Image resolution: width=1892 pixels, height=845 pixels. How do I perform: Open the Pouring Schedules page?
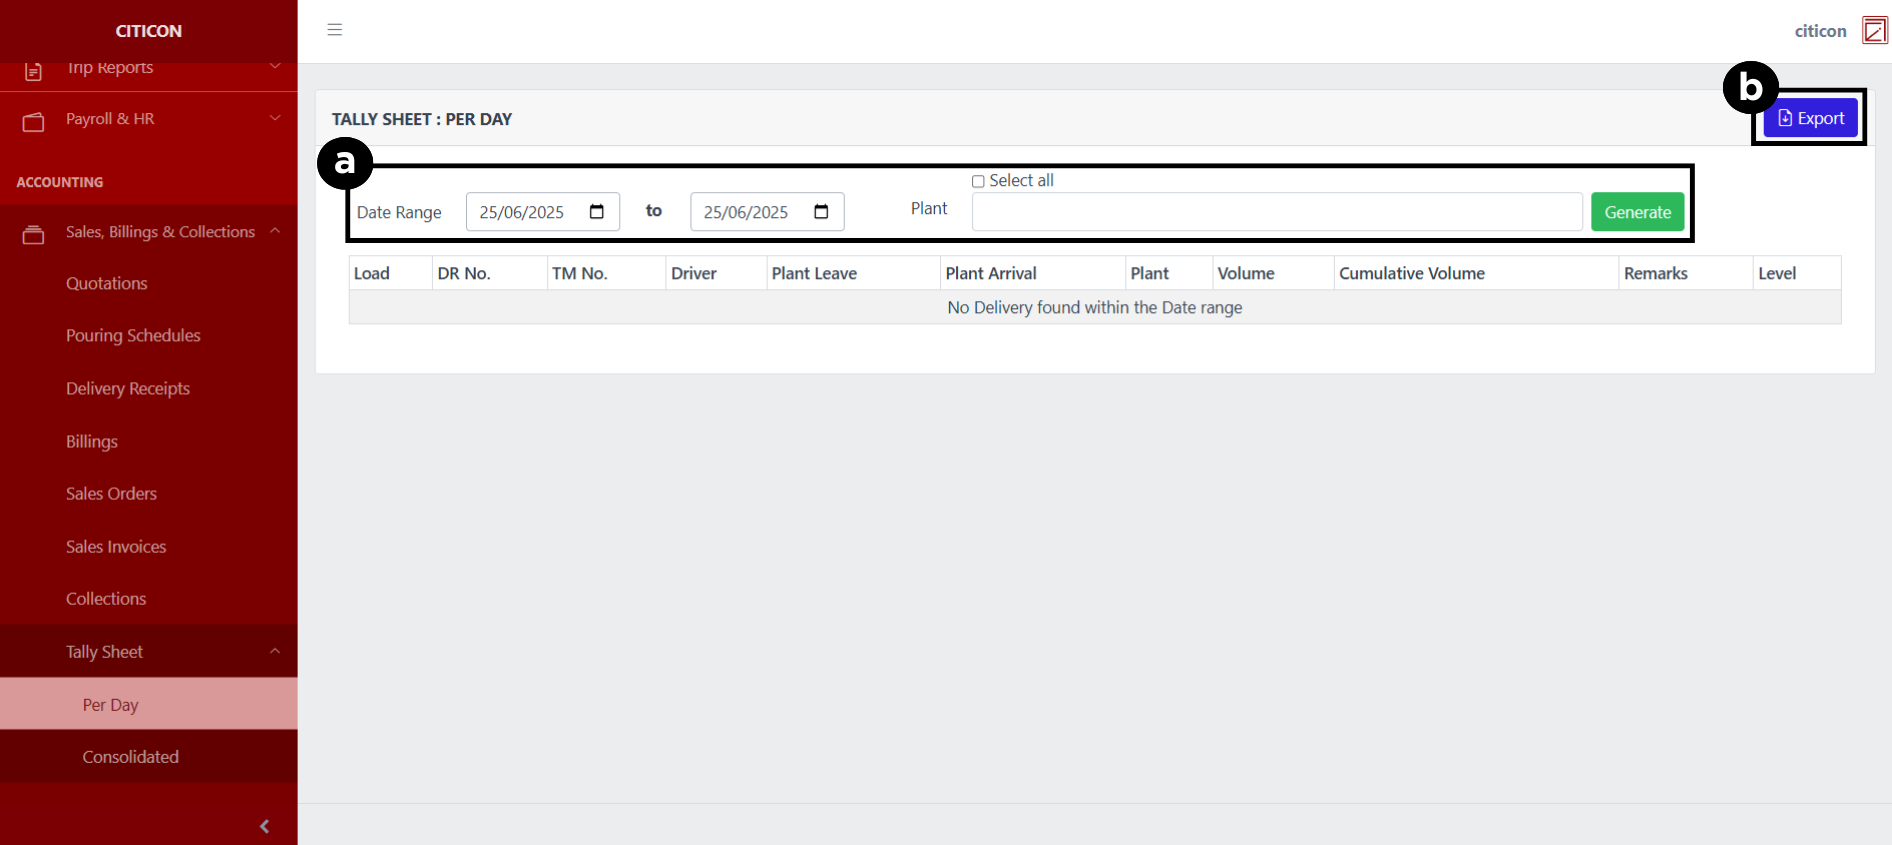coord(133,336)
